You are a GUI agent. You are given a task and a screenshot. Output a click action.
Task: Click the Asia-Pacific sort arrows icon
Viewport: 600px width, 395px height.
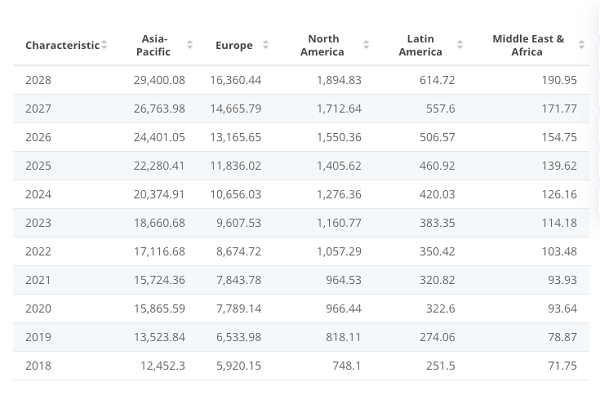[x=189, y=45]
